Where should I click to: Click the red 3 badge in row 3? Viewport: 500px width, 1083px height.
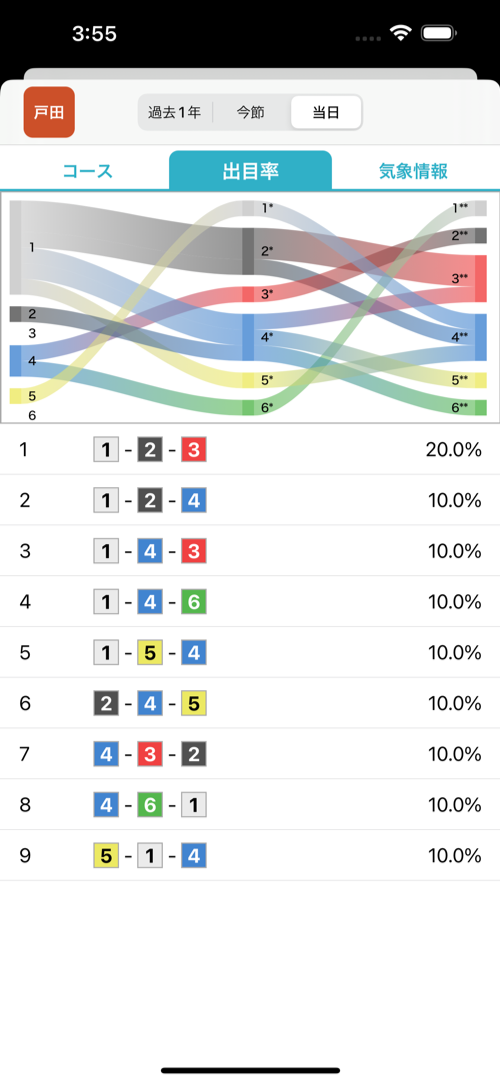click(194, 552)
